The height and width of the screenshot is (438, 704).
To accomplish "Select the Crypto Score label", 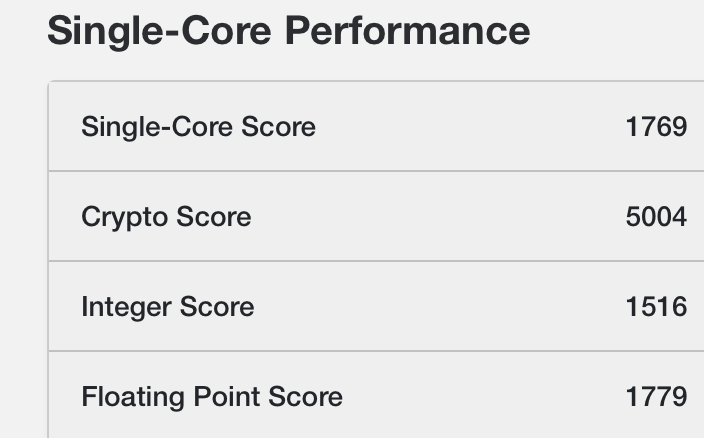I will pos(166,217).
